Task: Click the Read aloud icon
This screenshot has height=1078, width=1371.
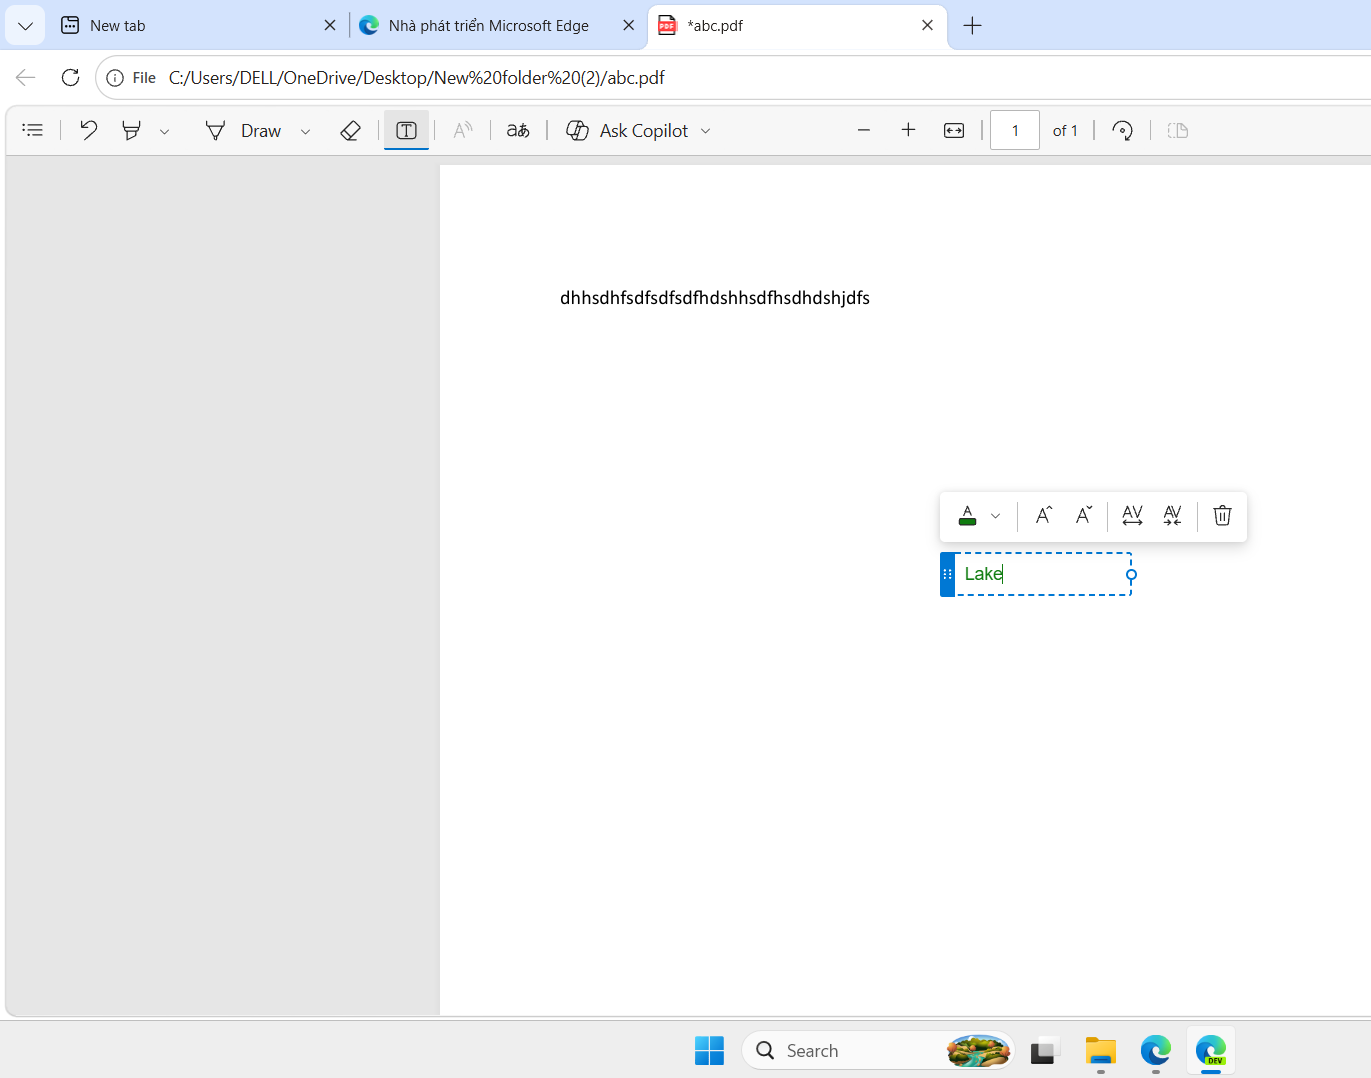Action: (462, 130)
